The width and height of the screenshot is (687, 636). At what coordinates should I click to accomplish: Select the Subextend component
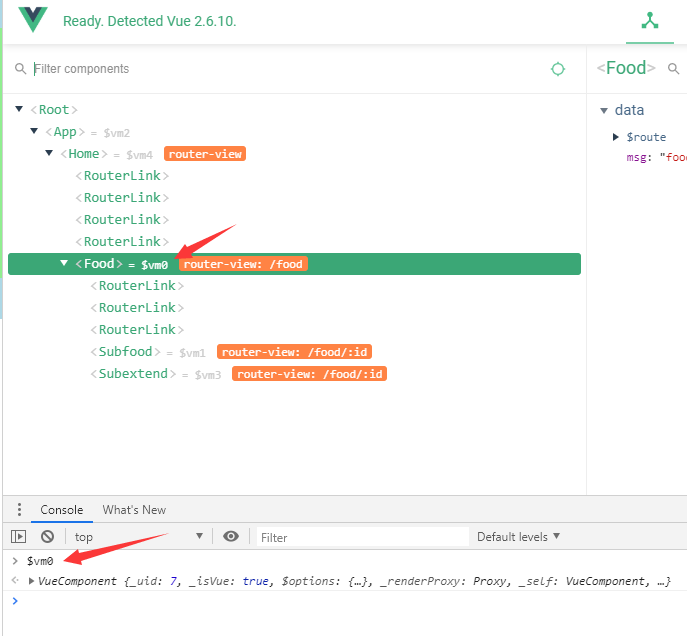click(x=133, y=374)
